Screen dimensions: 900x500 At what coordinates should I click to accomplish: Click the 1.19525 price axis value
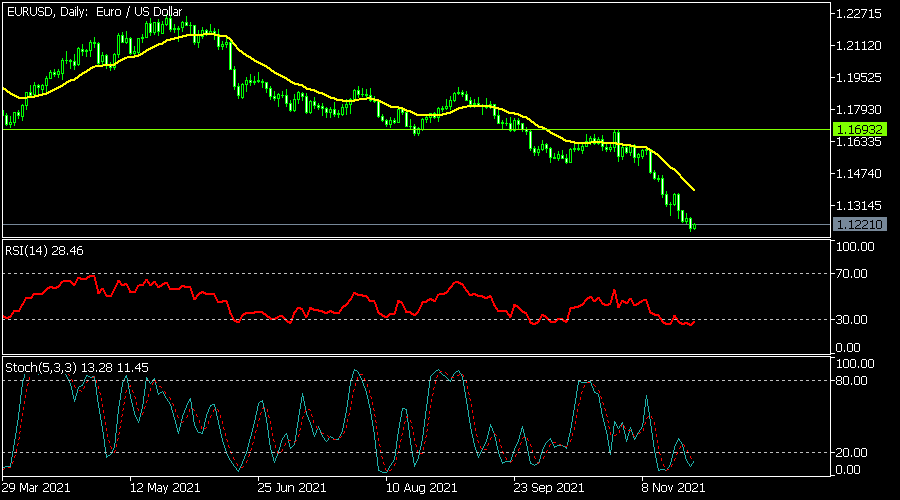click(x=859, y=77)
